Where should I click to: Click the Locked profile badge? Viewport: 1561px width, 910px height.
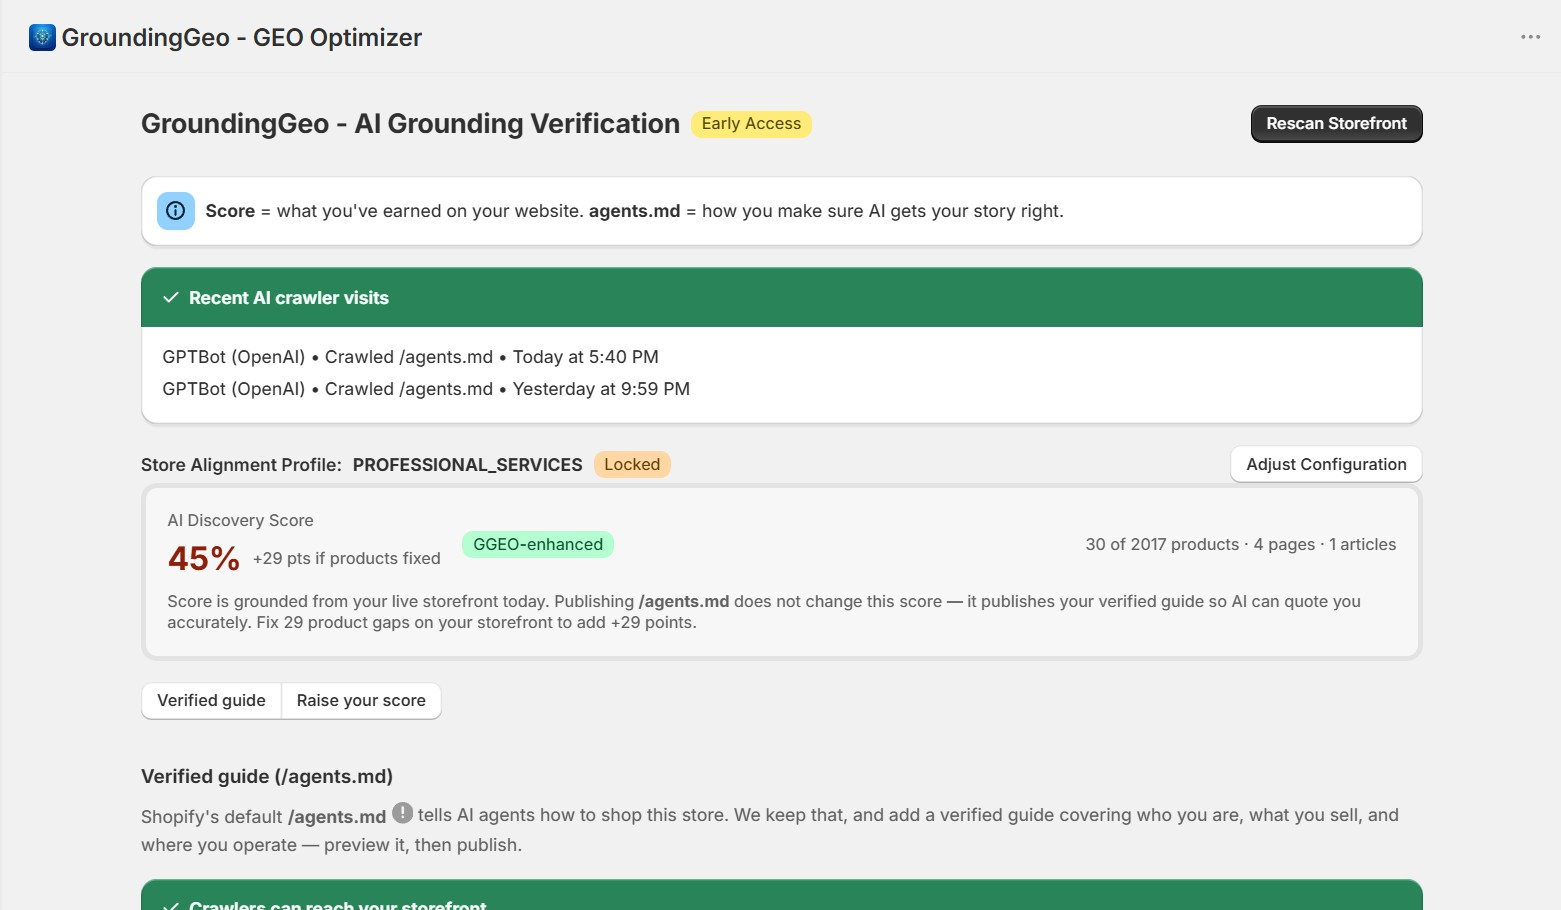coord(632,465)
